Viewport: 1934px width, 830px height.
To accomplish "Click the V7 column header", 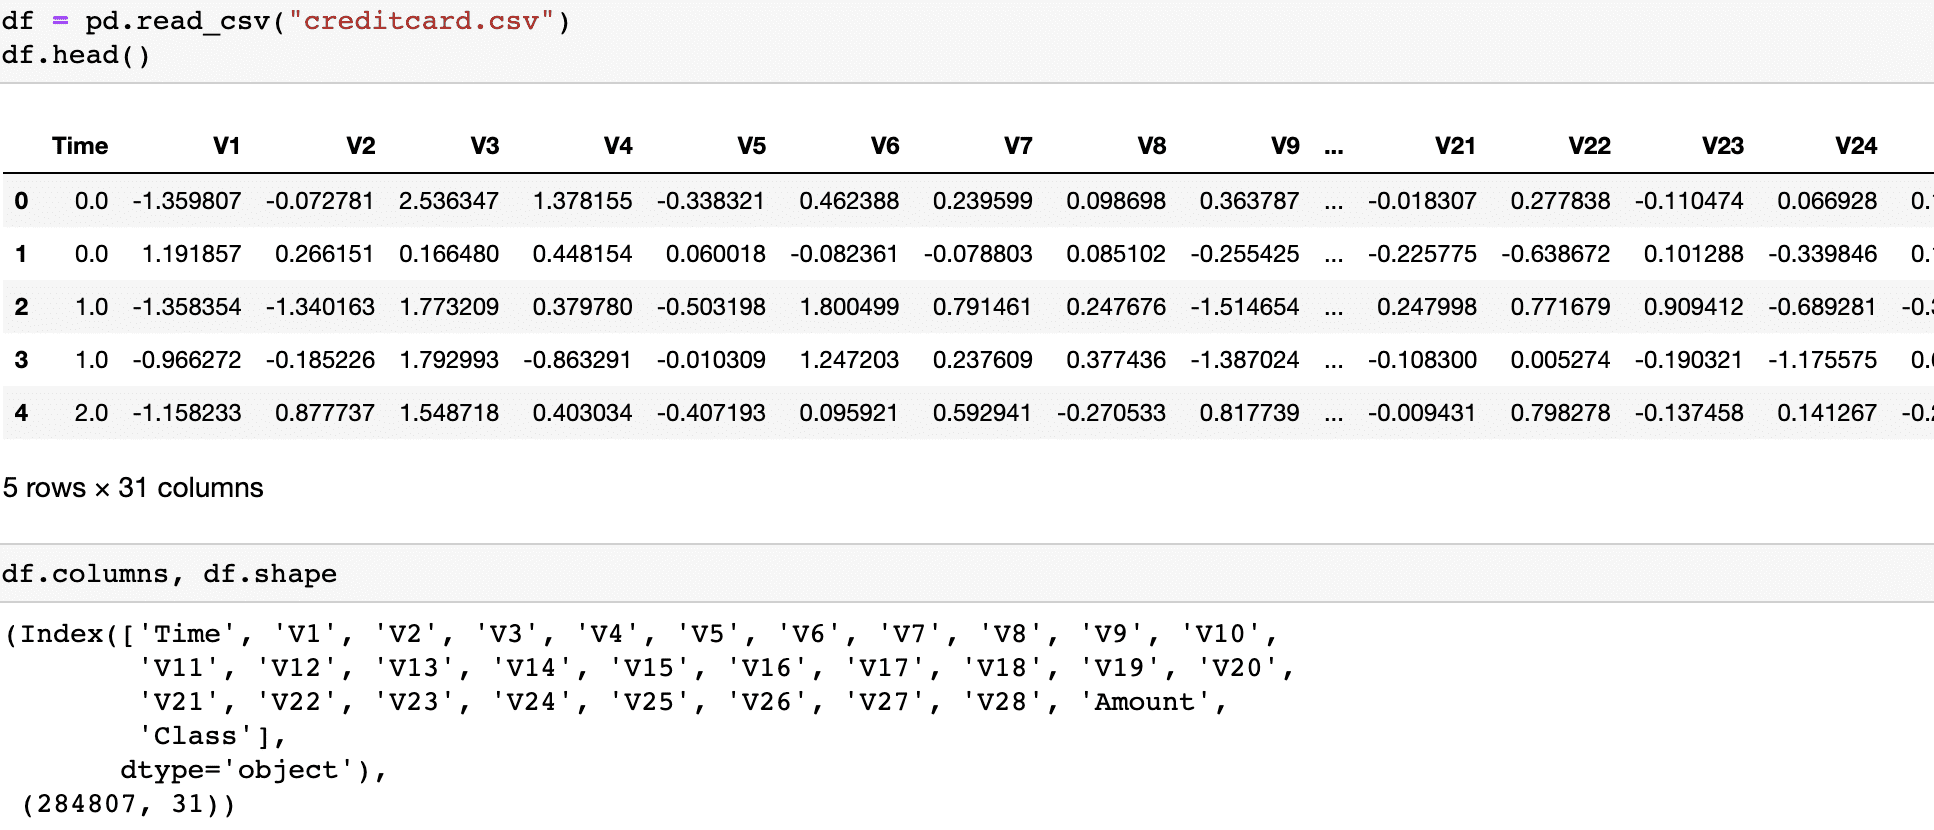I will (x=1018, y=146).
